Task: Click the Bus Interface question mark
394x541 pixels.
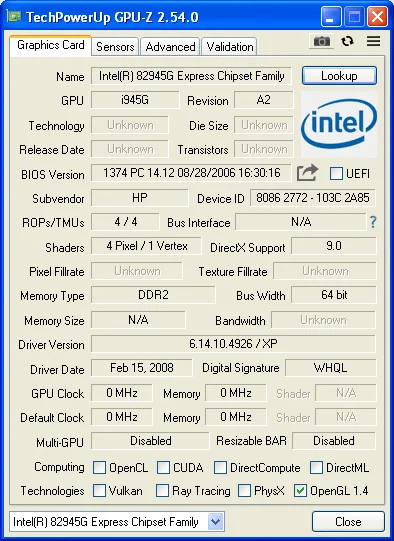Action: point(373,222)
